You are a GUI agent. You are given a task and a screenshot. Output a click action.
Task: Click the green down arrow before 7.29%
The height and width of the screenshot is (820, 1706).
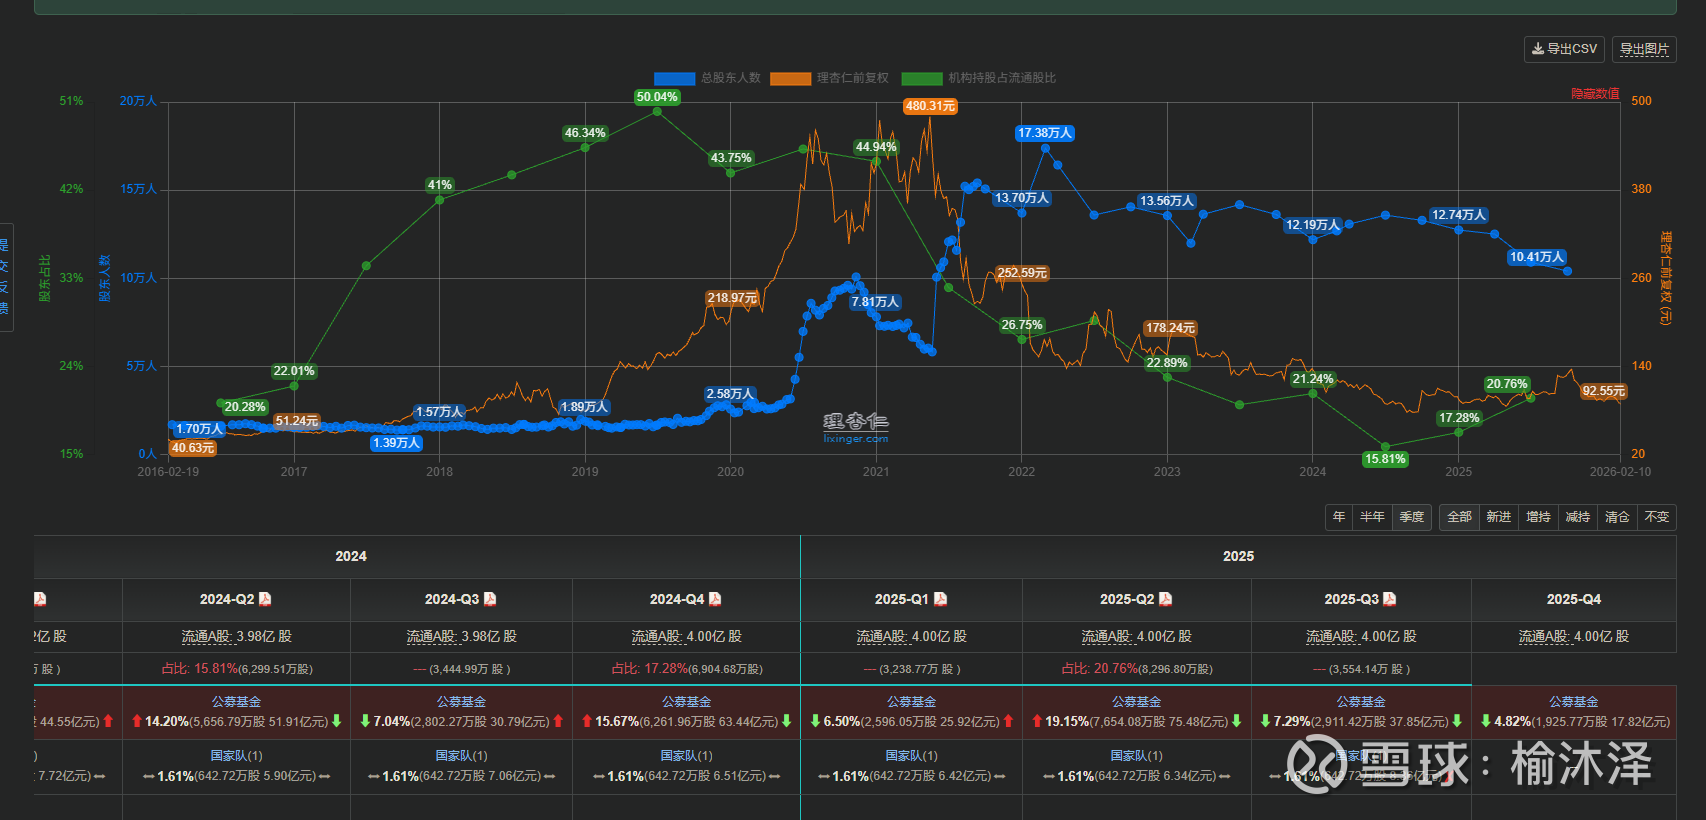1265,721
